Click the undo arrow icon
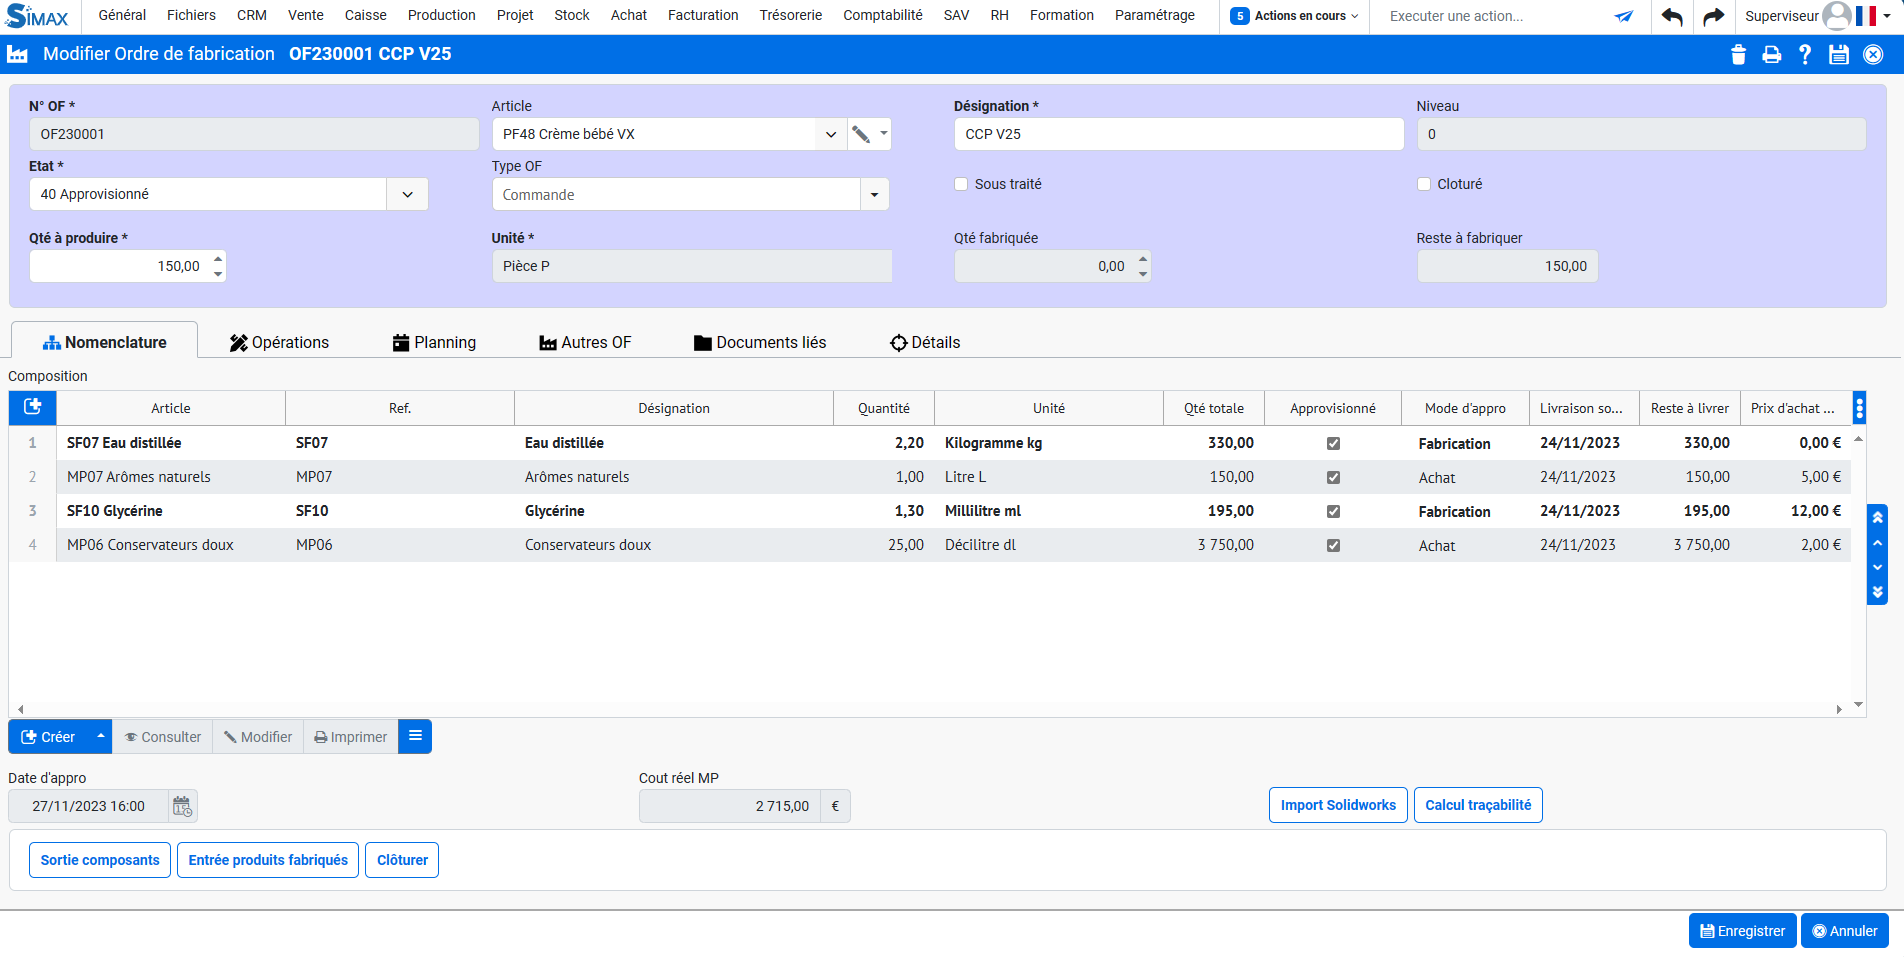 (x=1672, y=16)
